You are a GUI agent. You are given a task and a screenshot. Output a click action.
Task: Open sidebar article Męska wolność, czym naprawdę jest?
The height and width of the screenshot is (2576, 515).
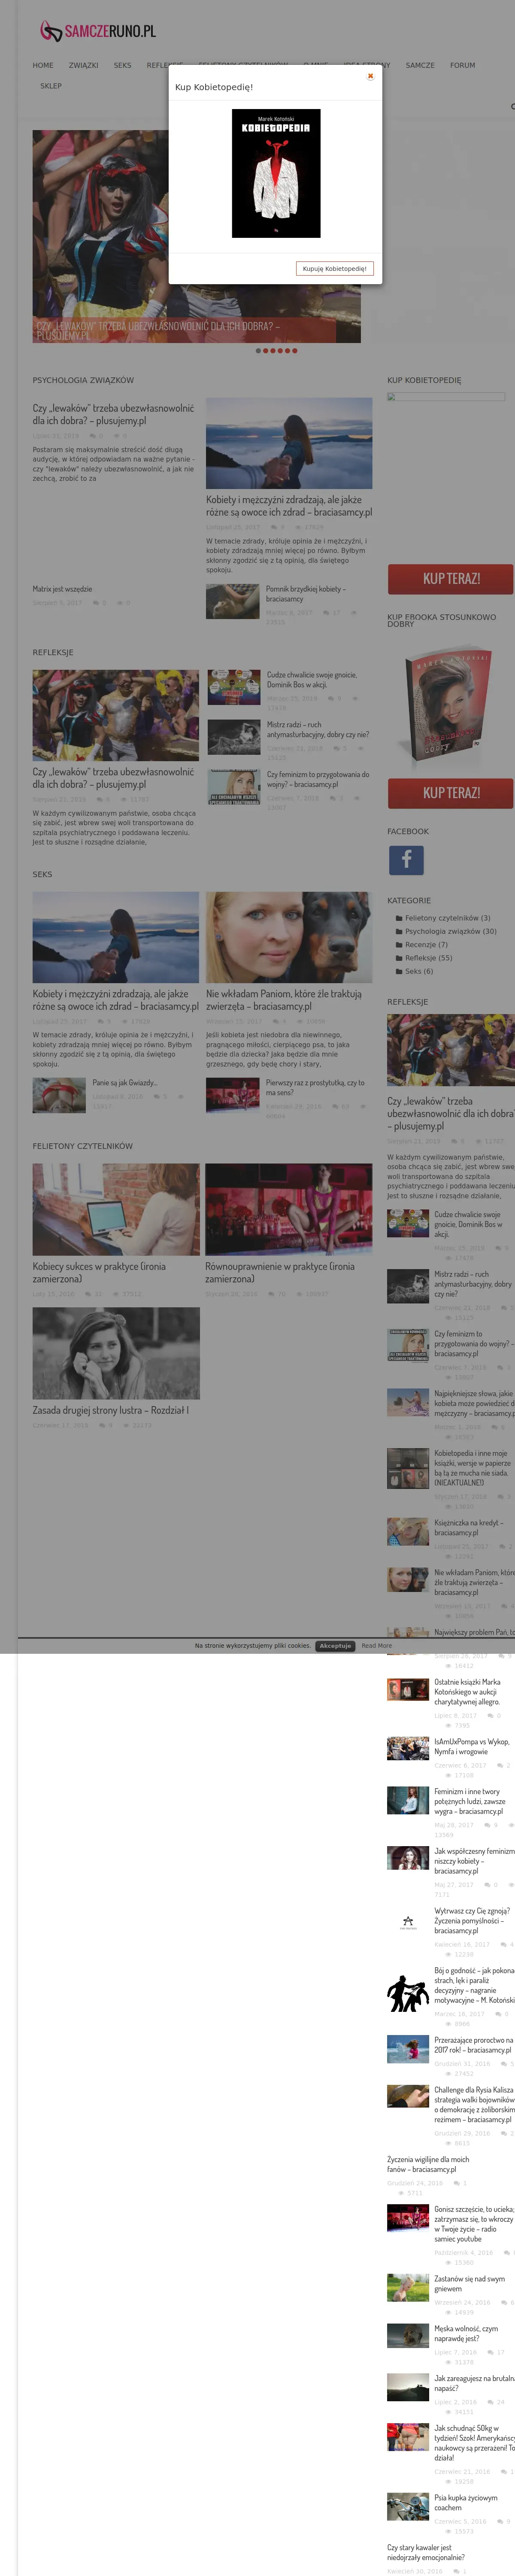click(466, 2333)
